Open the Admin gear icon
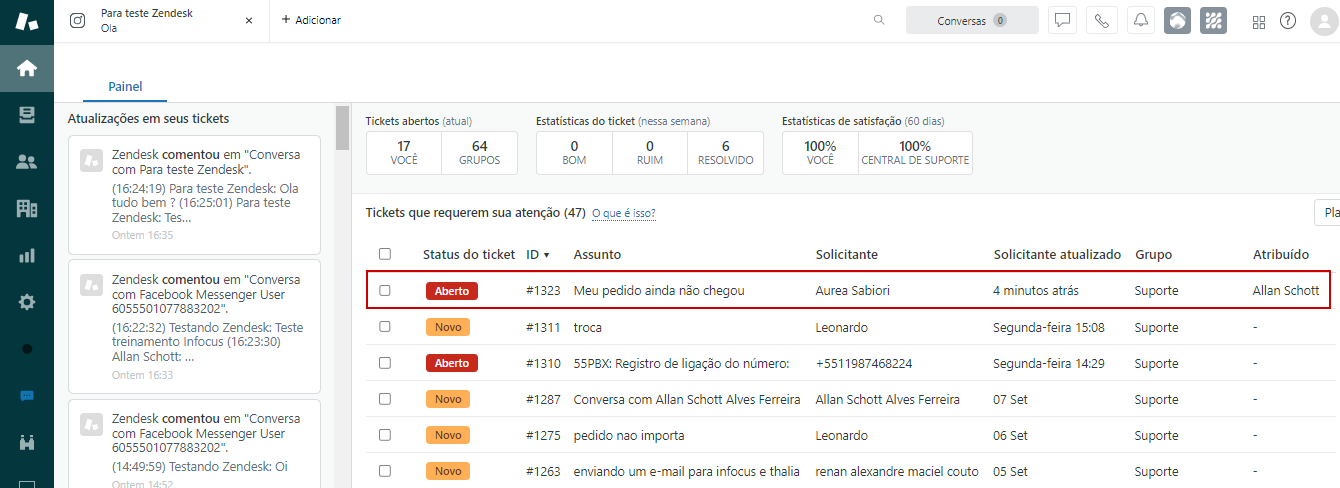This screenshot has height=488, width=1340. (x=27, y=302)
